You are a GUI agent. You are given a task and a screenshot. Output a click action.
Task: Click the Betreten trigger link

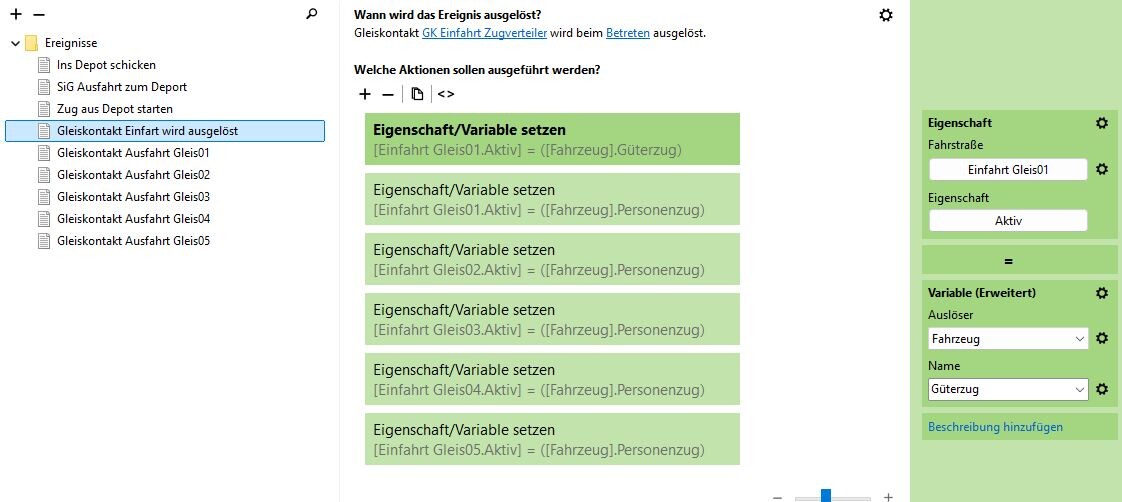click(x=628, y=33)
